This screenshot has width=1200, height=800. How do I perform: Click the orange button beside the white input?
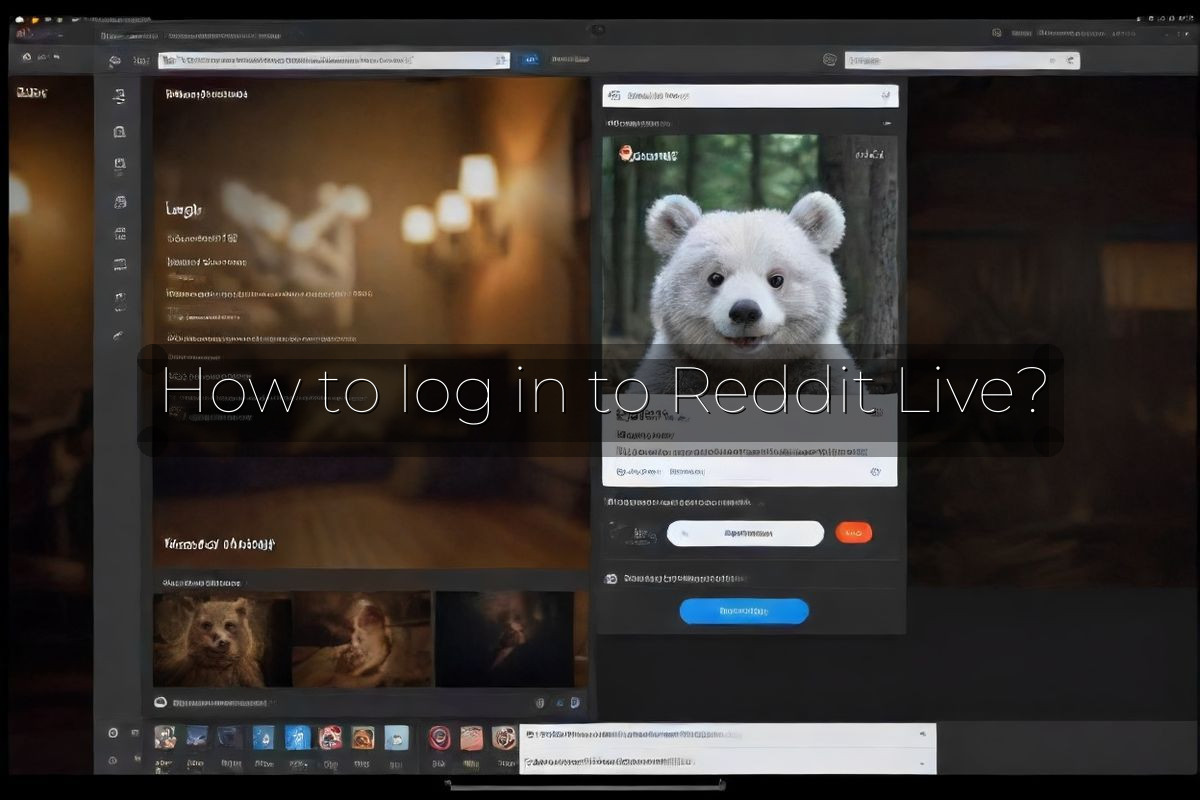click(853, 533)
